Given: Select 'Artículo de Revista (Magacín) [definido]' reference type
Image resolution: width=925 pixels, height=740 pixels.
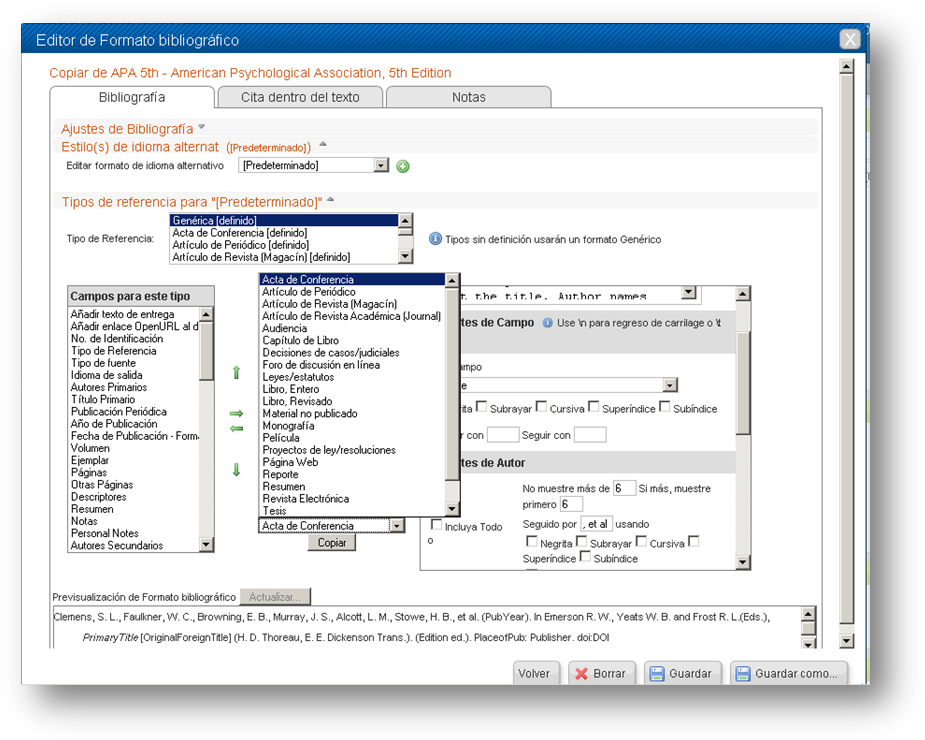Looking at the screenshot, I should (284, 257).
